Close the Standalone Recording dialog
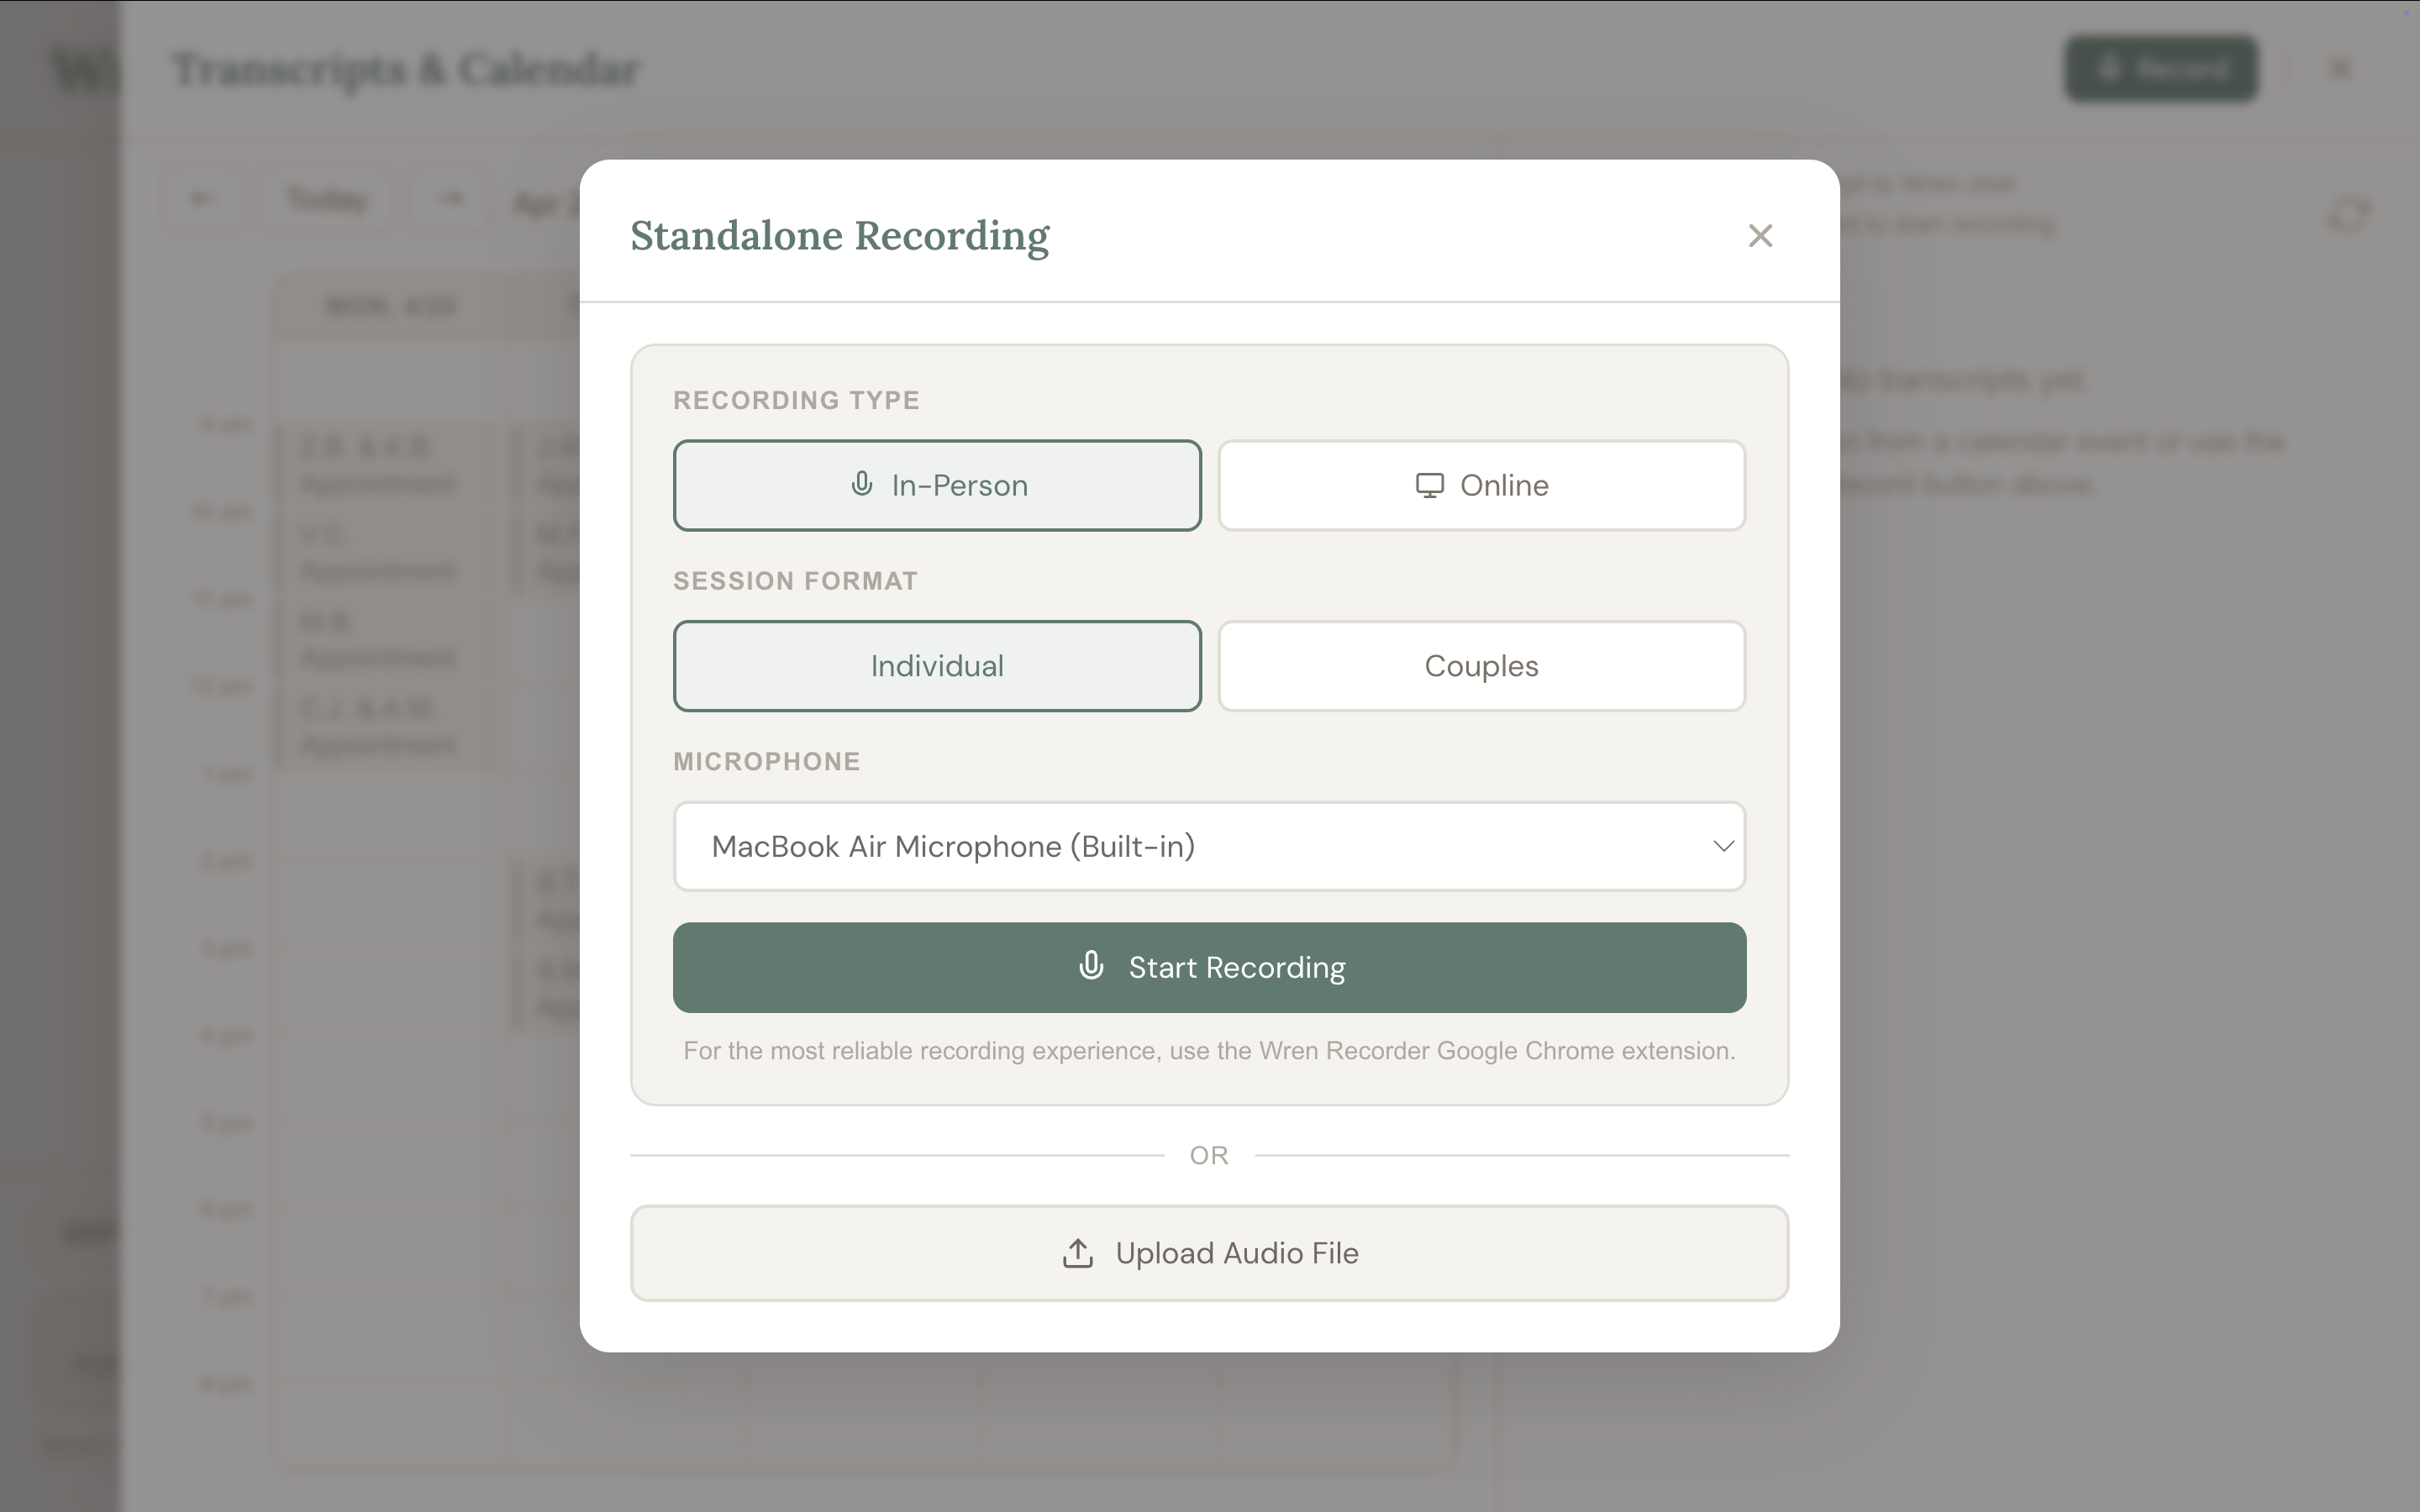Screen dimensions: 2420x1512 tap(1760, 235)
